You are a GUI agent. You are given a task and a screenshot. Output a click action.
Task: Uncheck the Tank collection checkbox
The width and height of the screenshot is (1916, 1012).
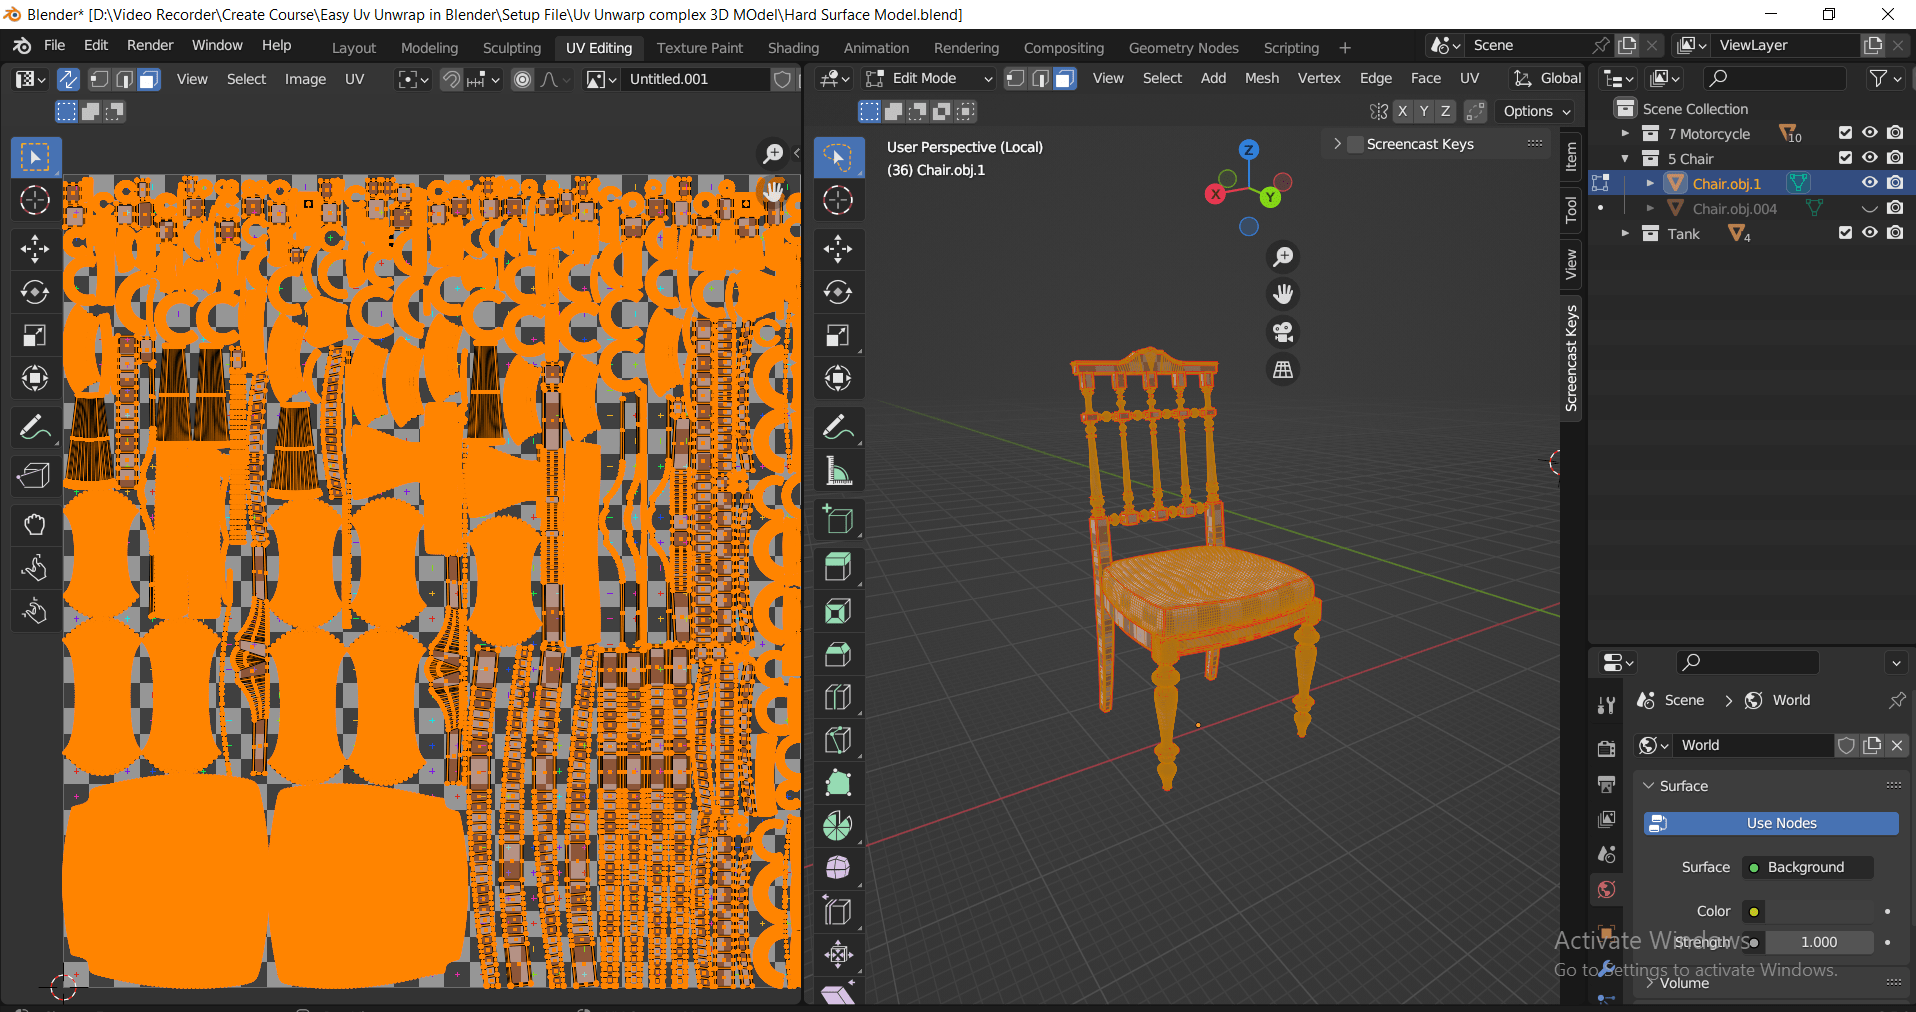point(1844,233)
